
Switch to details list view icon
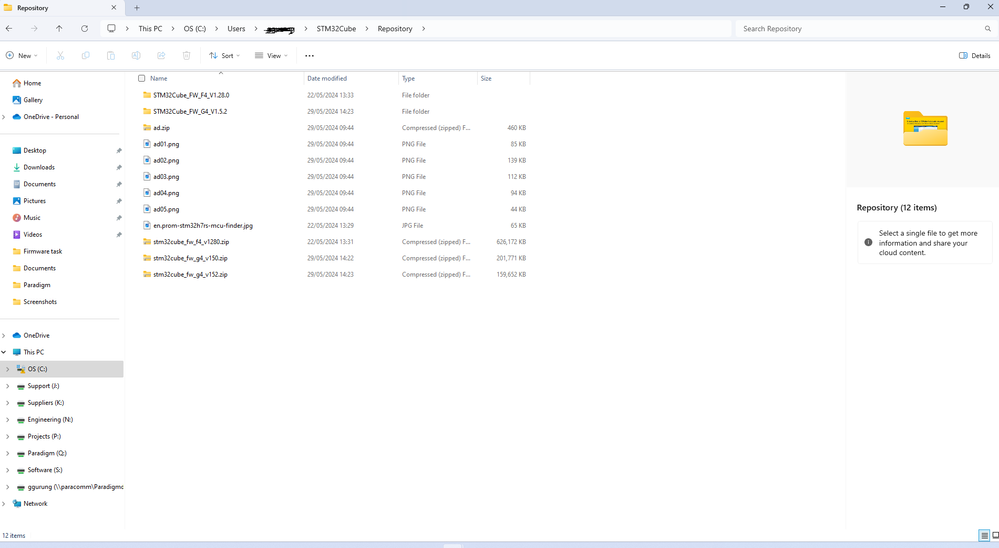(x=984, y=535)
